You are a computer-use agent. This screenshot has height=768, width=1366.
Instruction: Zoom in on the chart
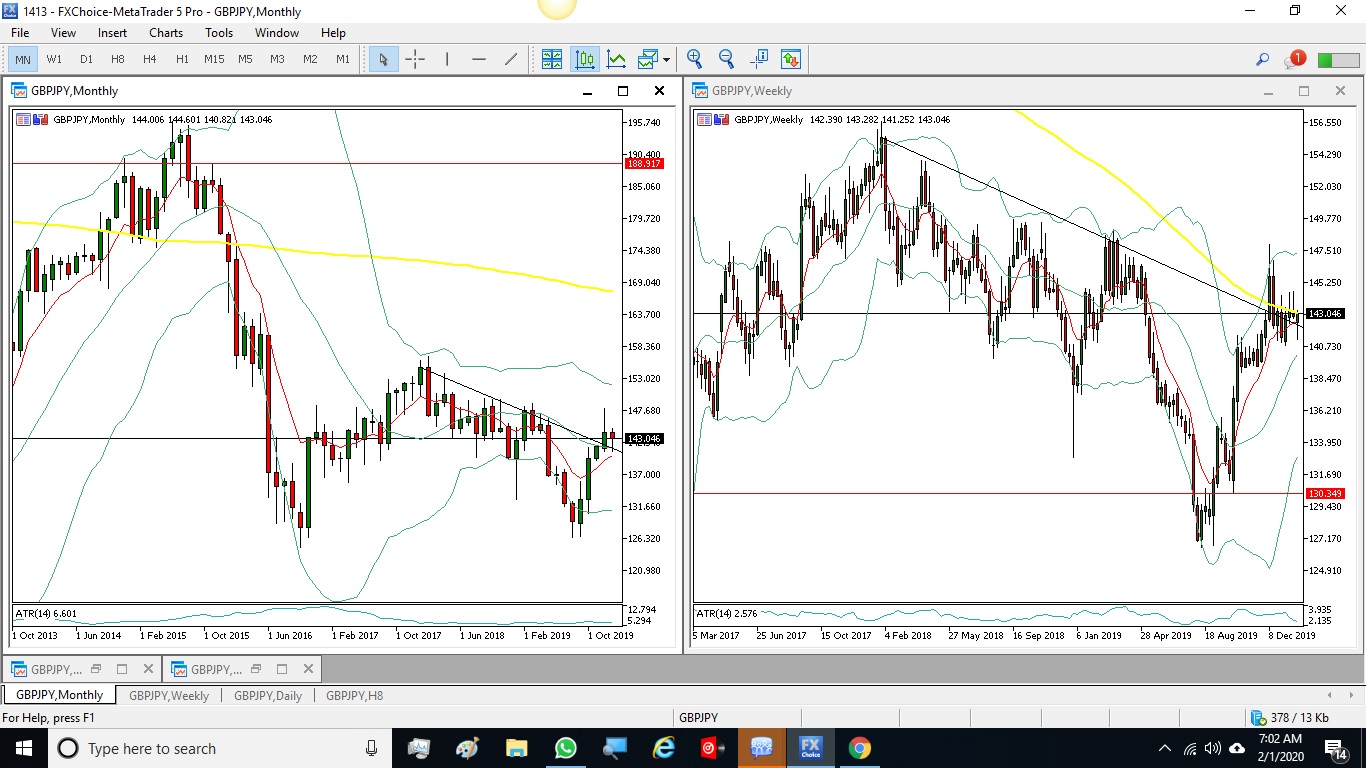tap(694, 60)
